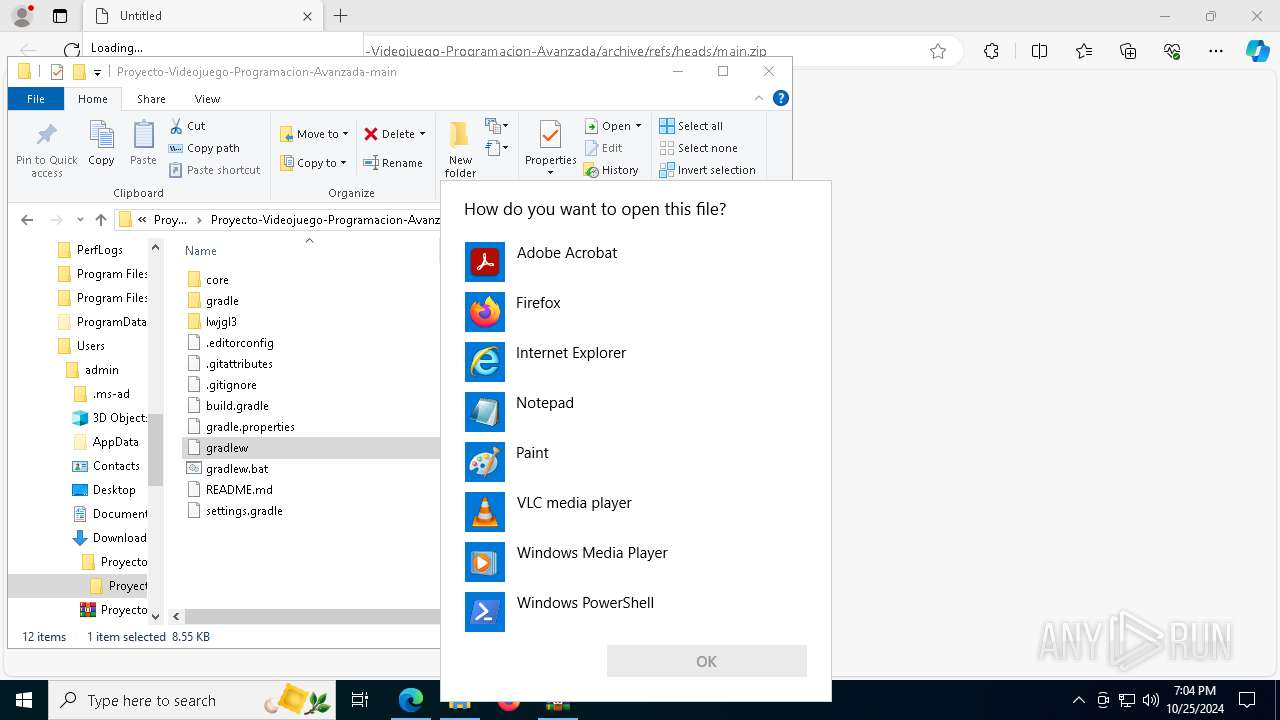1280x720 pixels.
Task: Open recent locations dropdown
Action: pos(80,220)
